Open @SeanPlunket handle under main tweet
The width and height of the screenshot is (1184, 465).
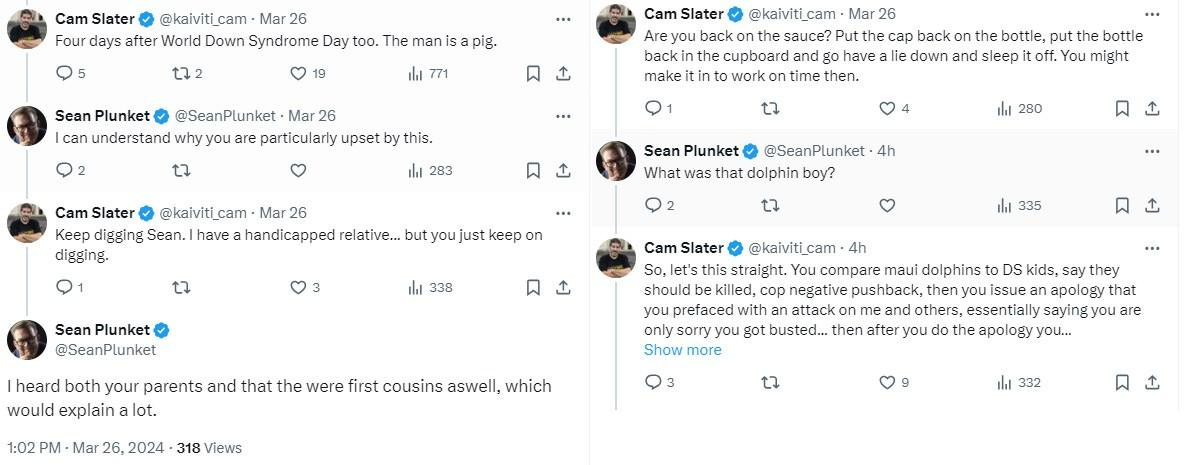(106, 350)
